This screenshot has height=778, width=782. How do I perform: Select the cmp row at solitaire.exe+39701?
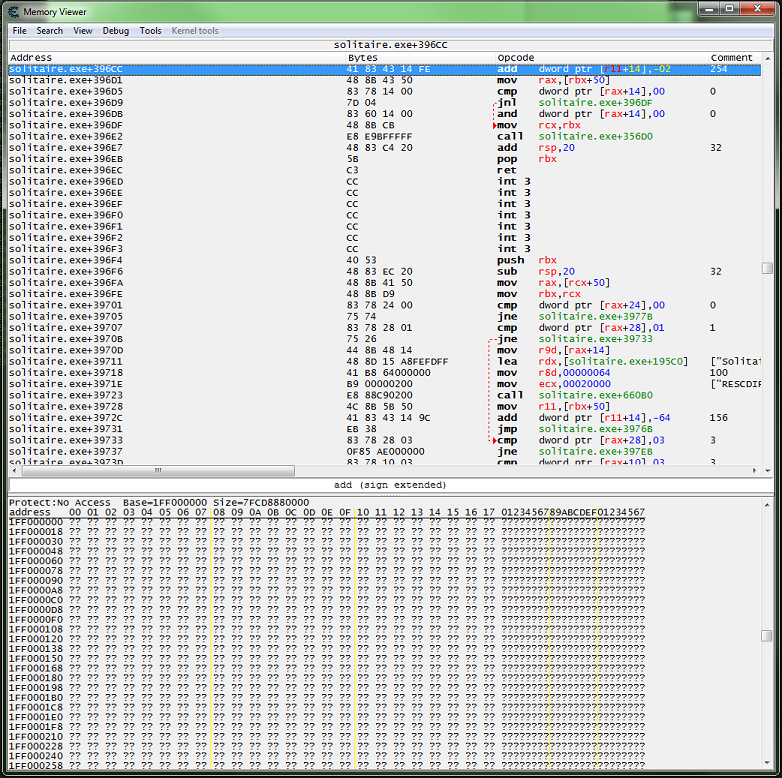point(385,305)
